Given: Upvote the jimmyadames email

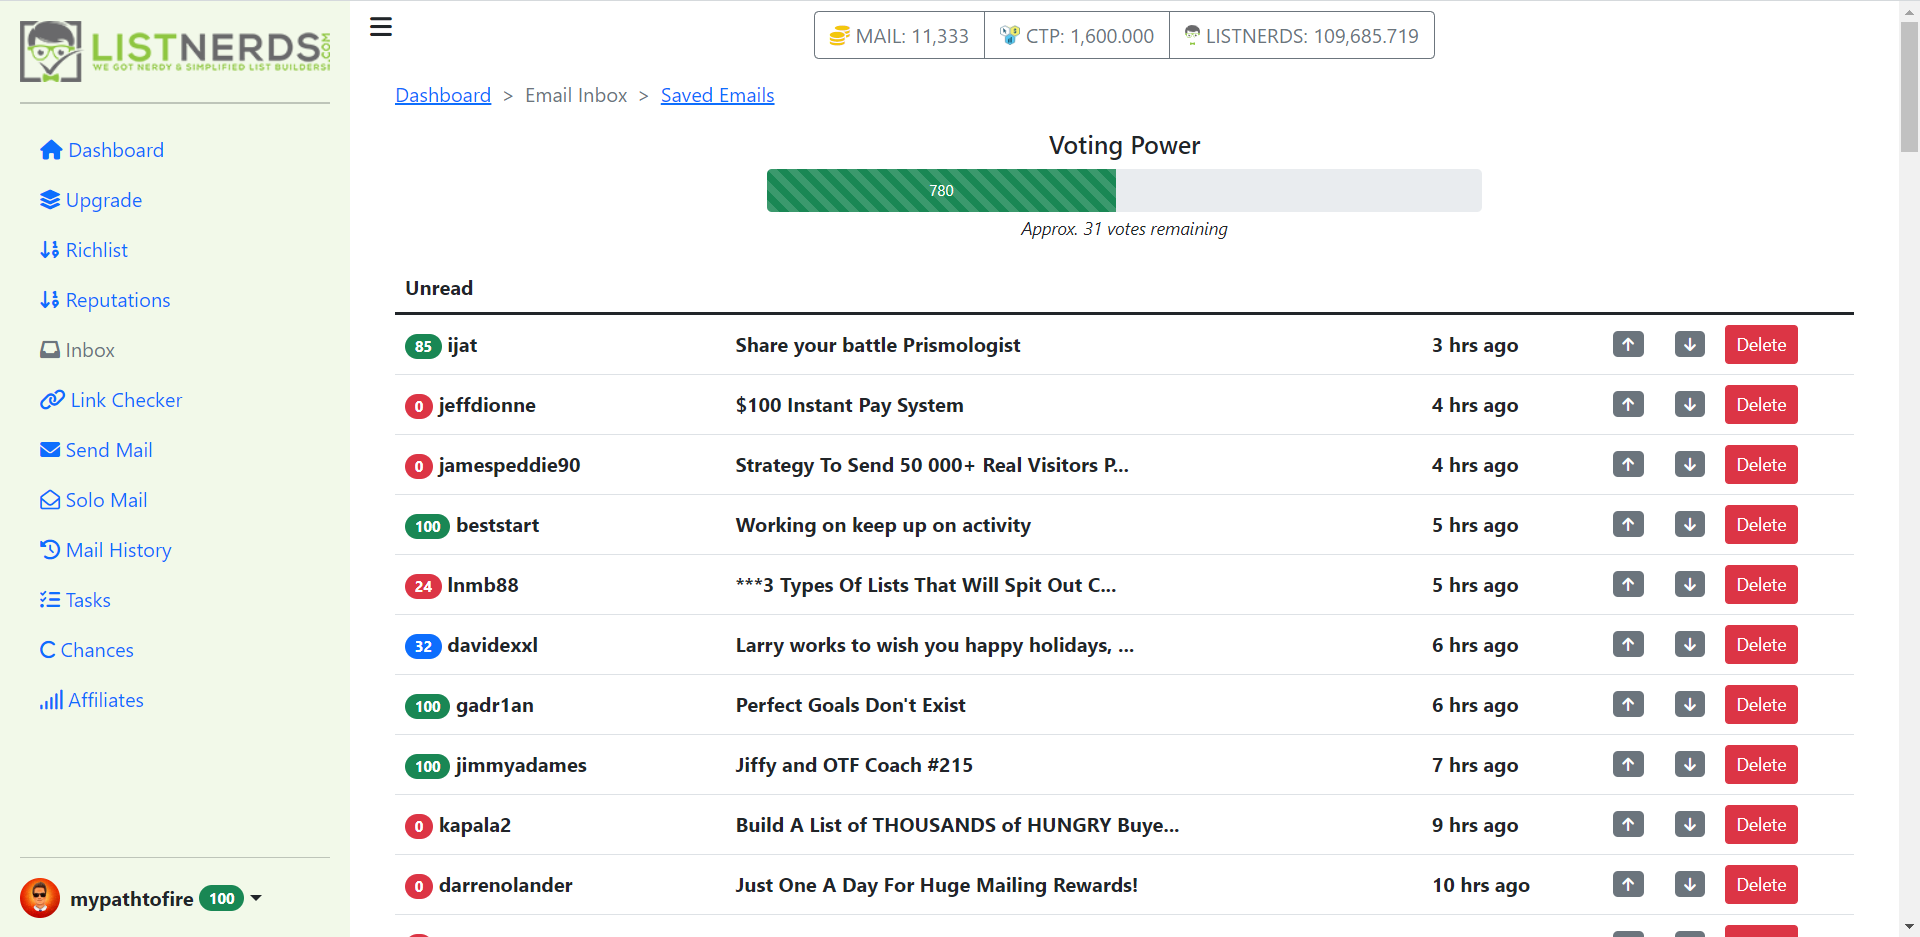Looking at the screenshot, I should (x=1628, y=765).
